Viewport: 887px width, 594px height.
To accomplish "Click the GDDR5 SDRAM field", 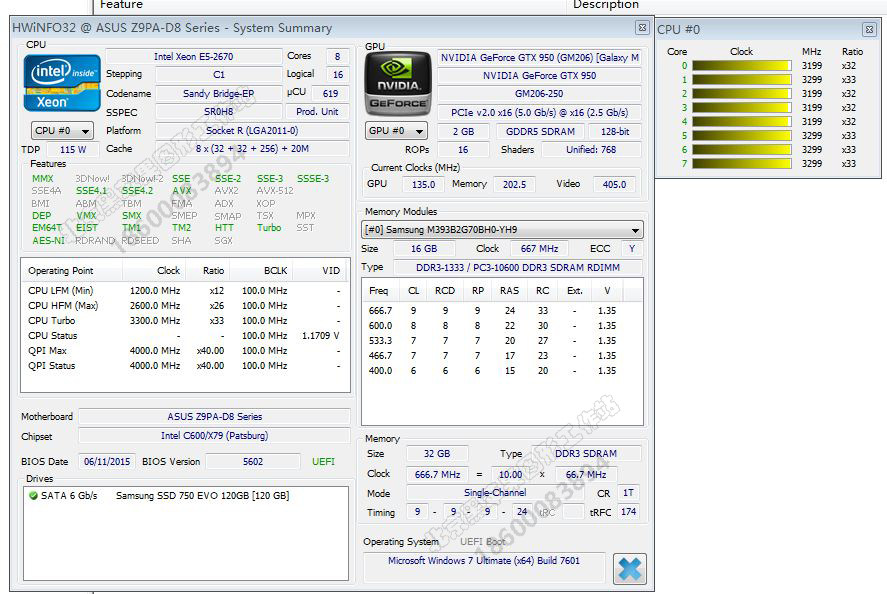I will pyautogui.click(x=540, y=131).
